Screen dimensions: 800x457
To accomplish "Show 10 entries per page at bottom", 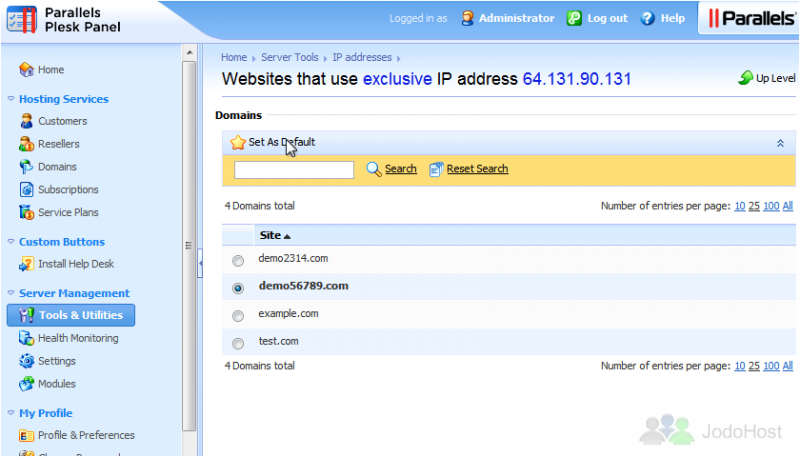I will [x=740, y=366].
